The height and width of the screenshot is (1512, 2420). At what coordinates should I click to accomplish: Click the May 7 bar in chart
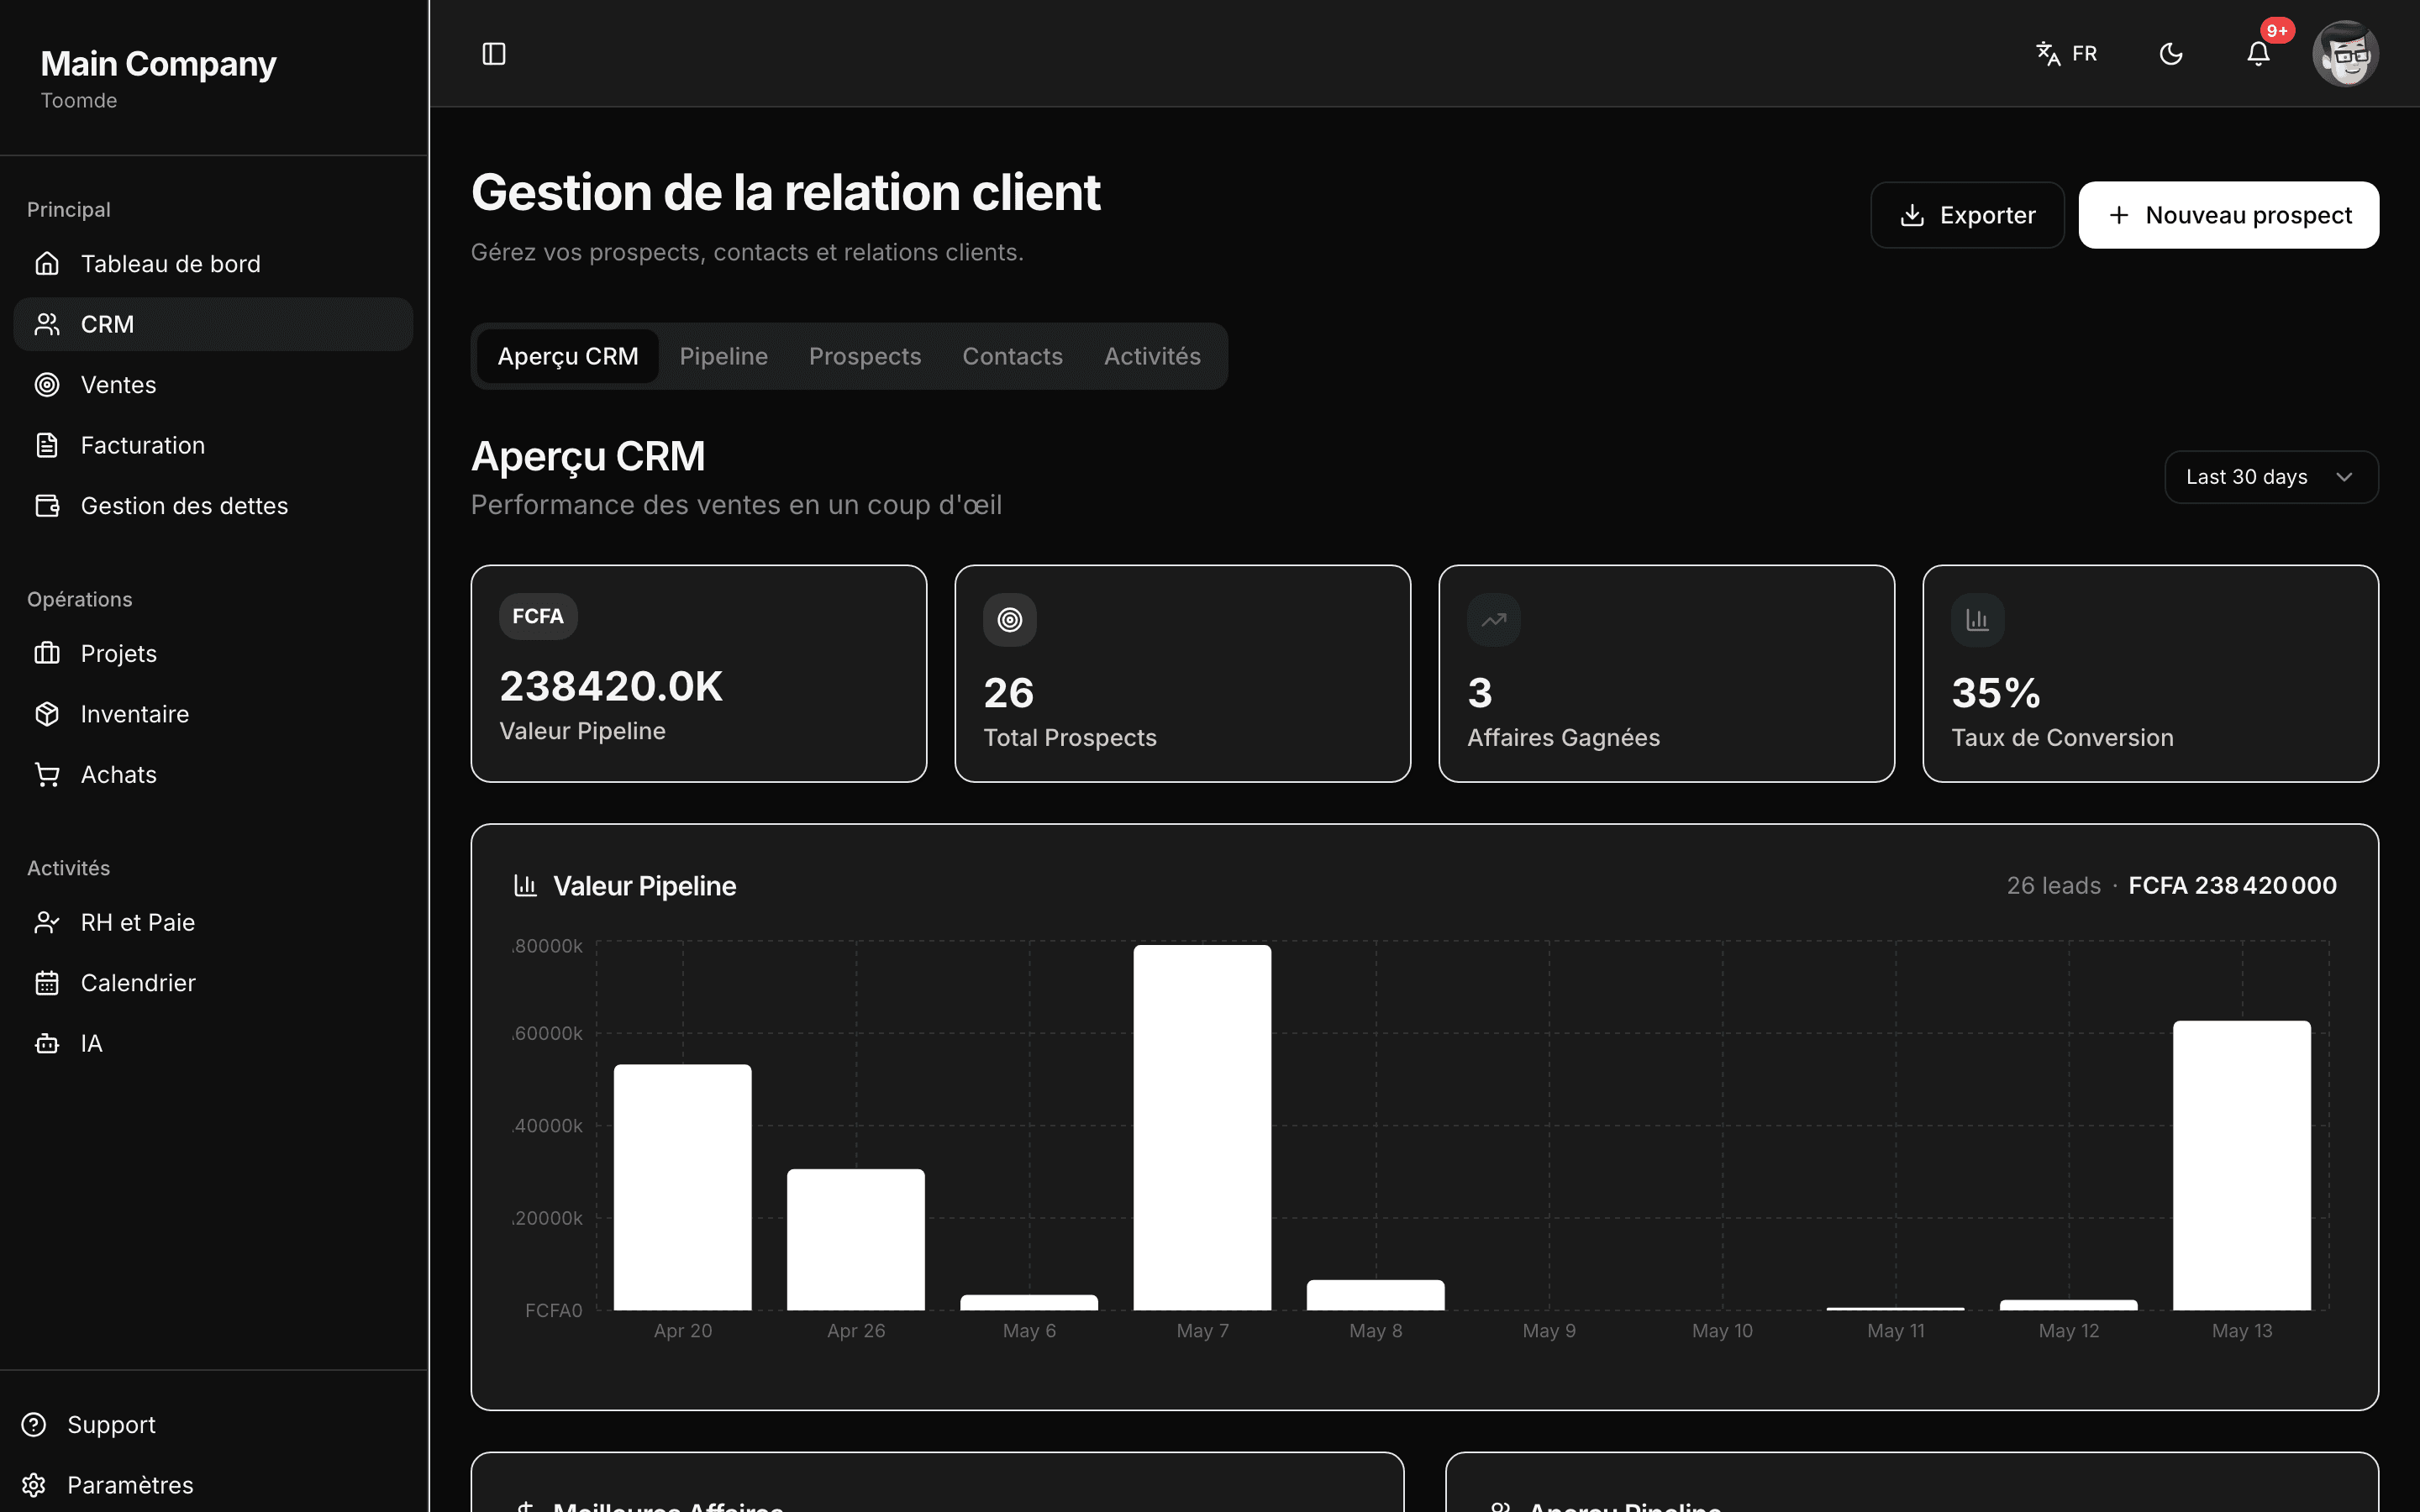(x=1202, y=1127)
